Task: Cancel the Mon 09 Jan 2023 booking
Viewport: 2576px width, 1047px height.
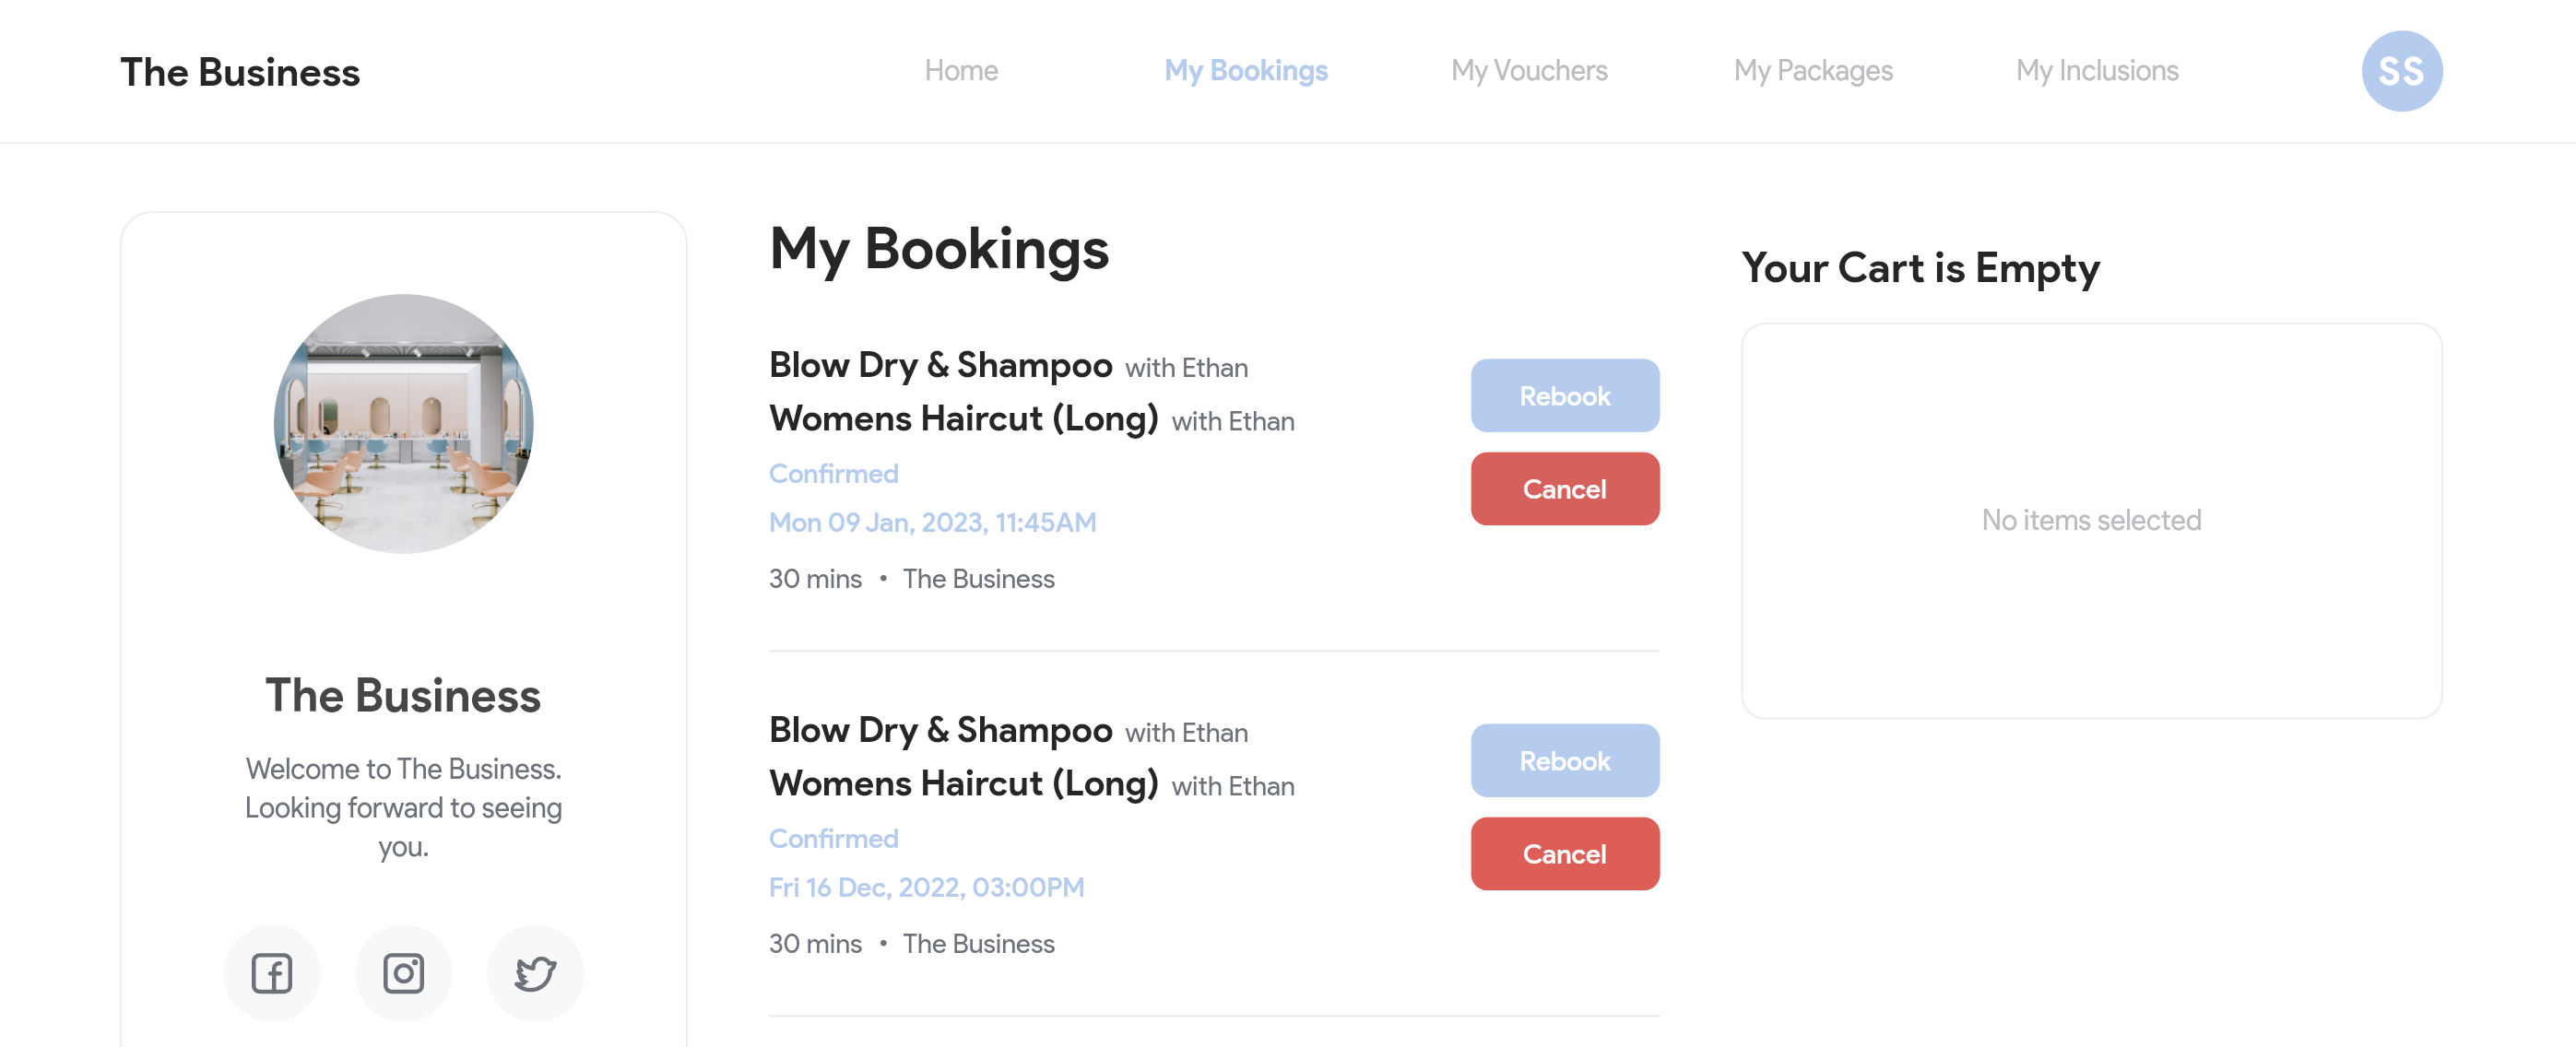Action: [1565, 489]
